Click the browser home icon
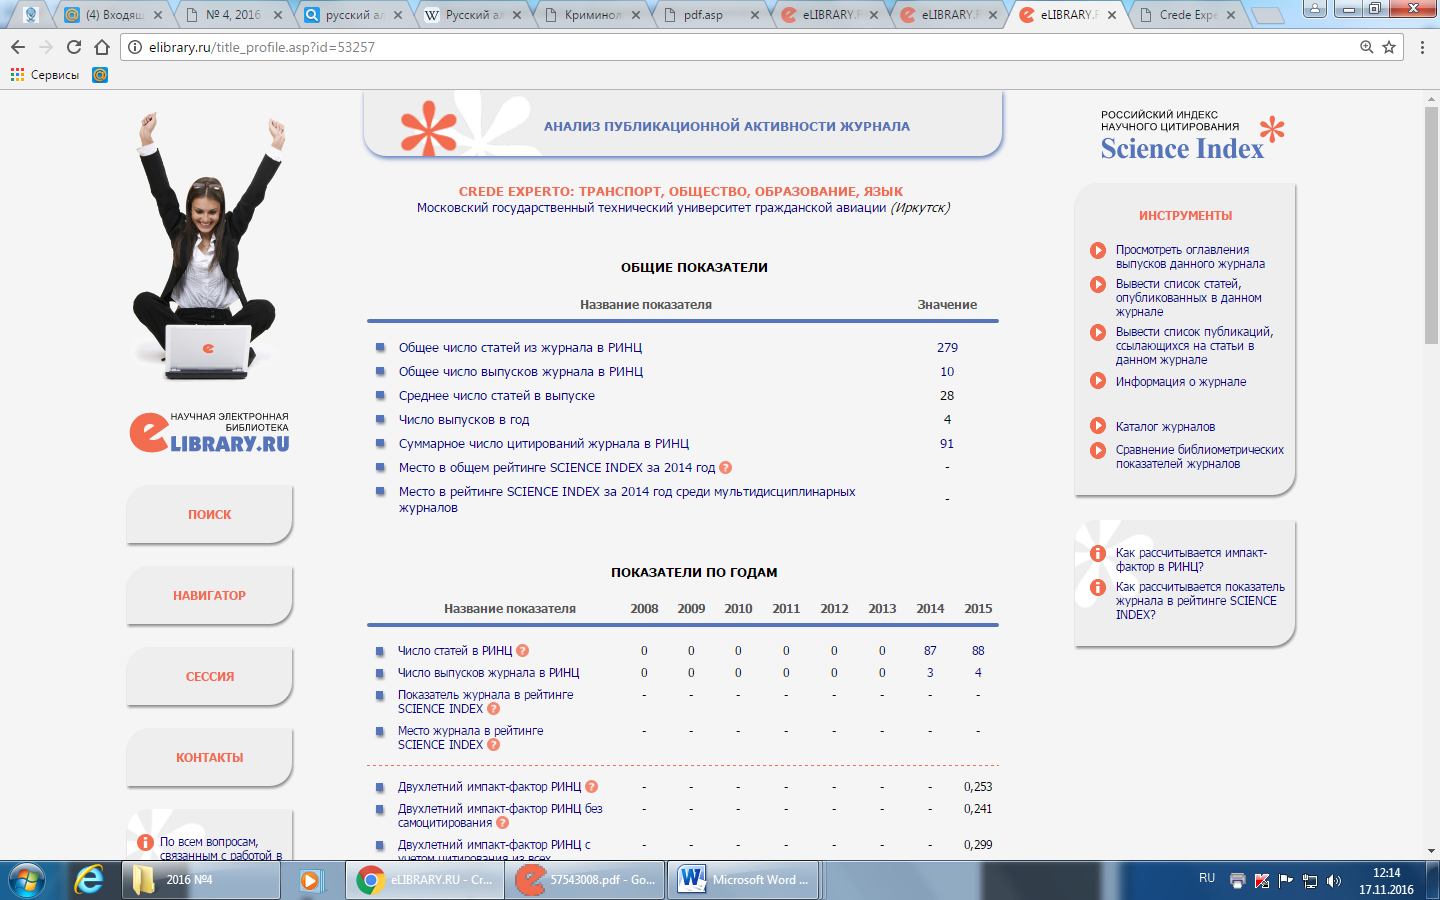 (102, 47)
